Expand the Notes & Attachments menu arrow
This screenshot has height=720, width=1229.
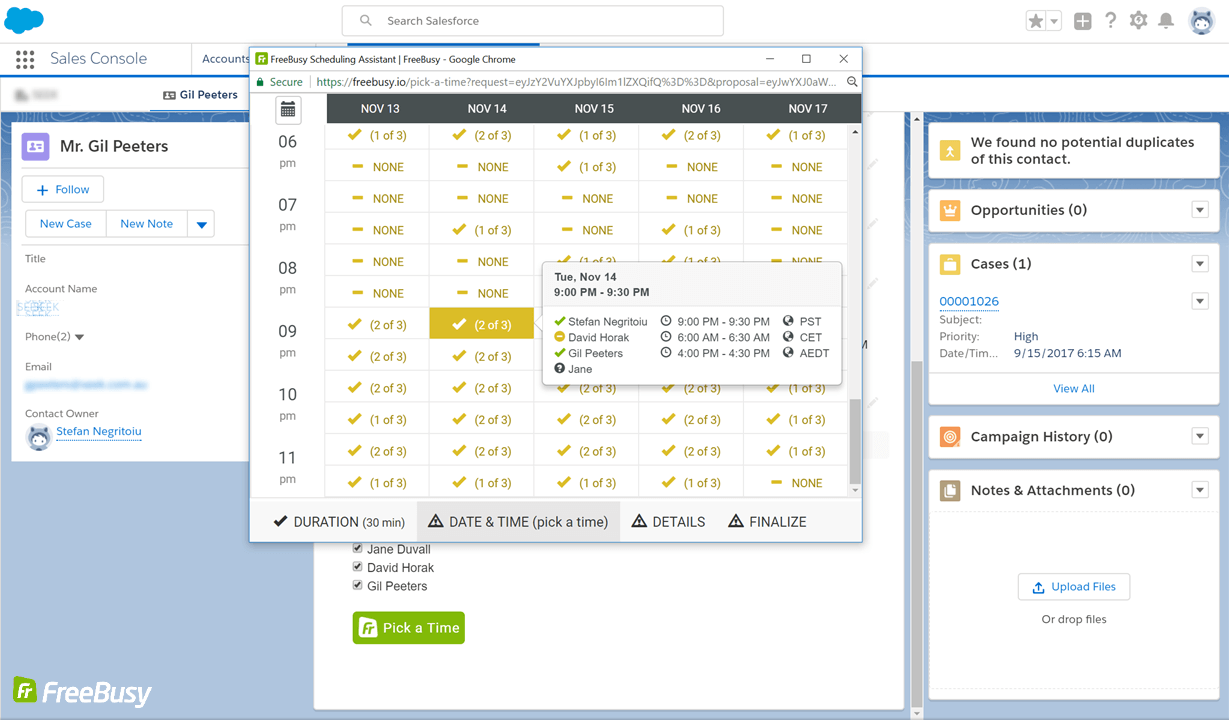1200,490
